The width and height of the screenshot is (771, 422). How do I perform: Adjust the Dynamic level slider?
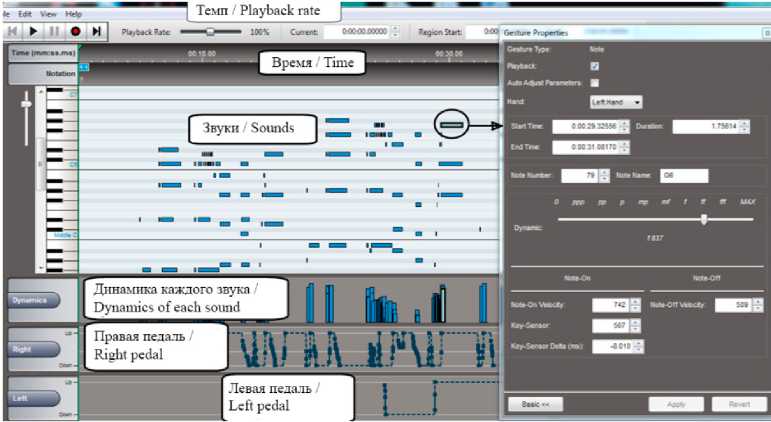coord(704,219)
